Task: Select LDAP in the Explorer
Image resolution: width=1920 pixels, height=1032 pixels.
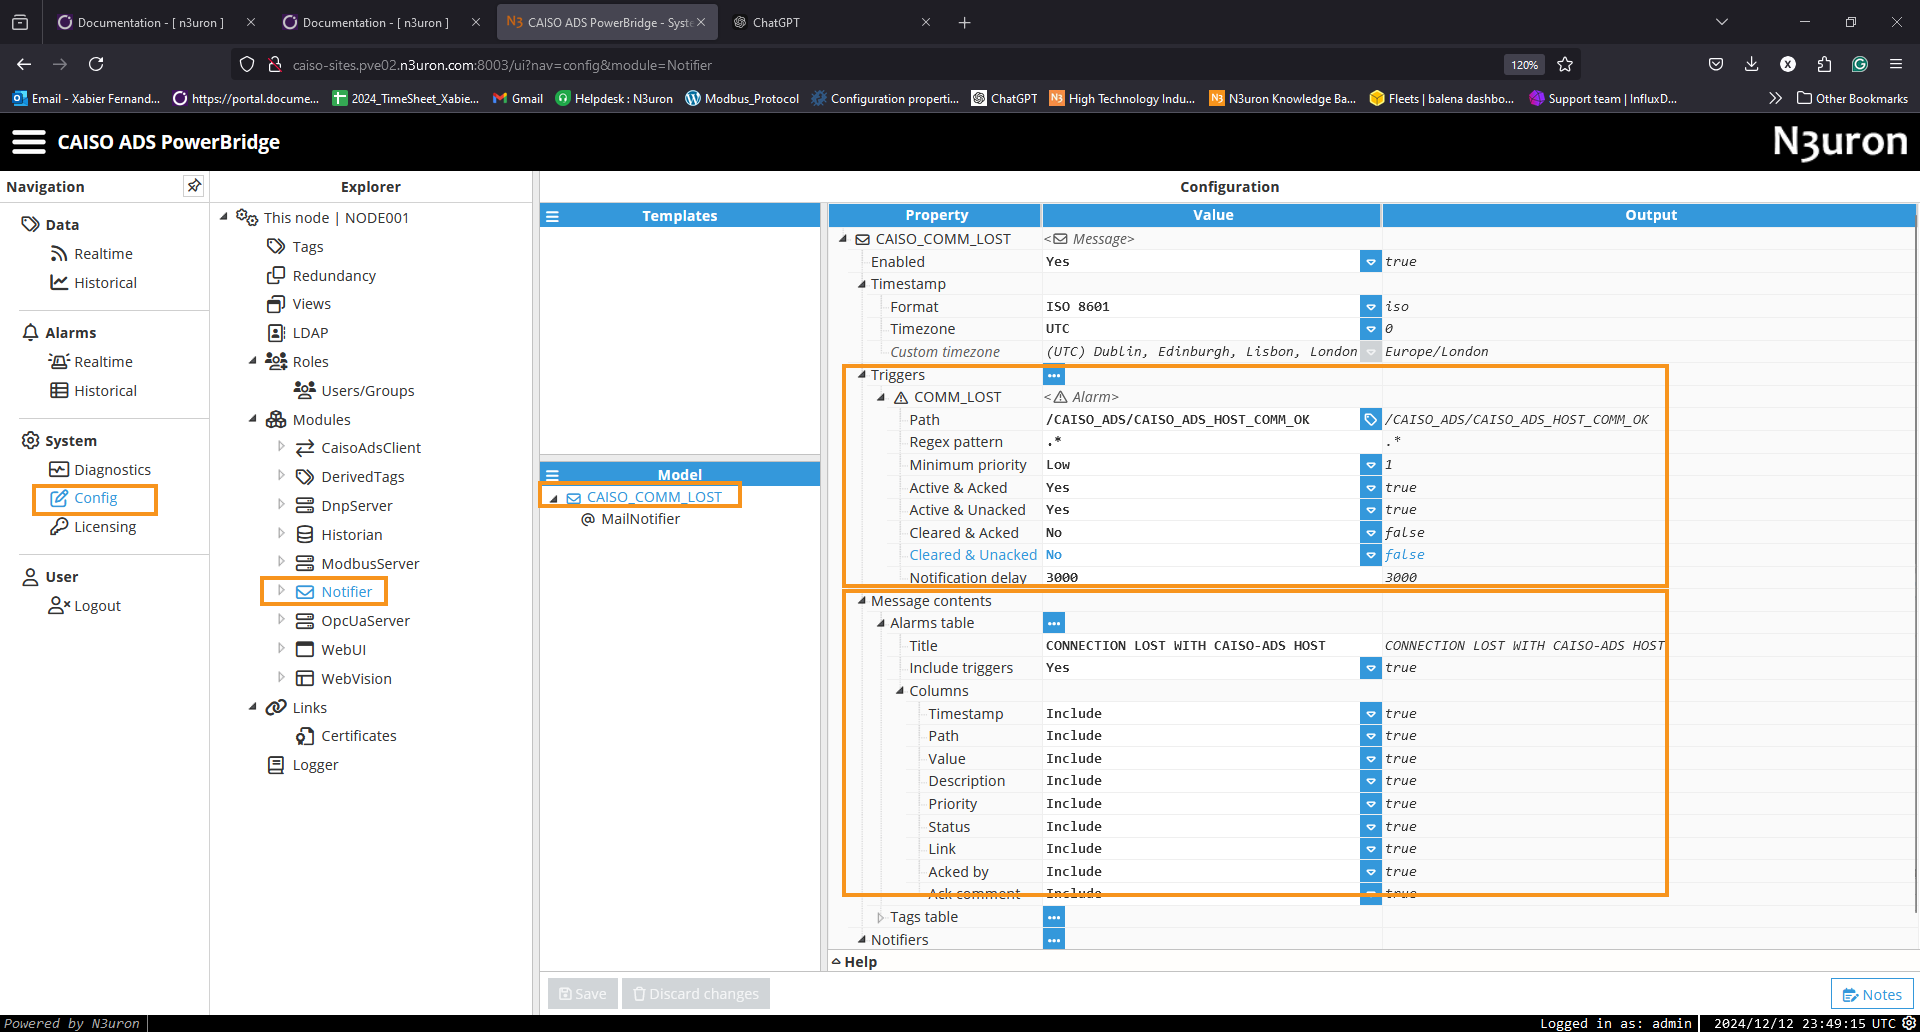Action: [297, 333]
